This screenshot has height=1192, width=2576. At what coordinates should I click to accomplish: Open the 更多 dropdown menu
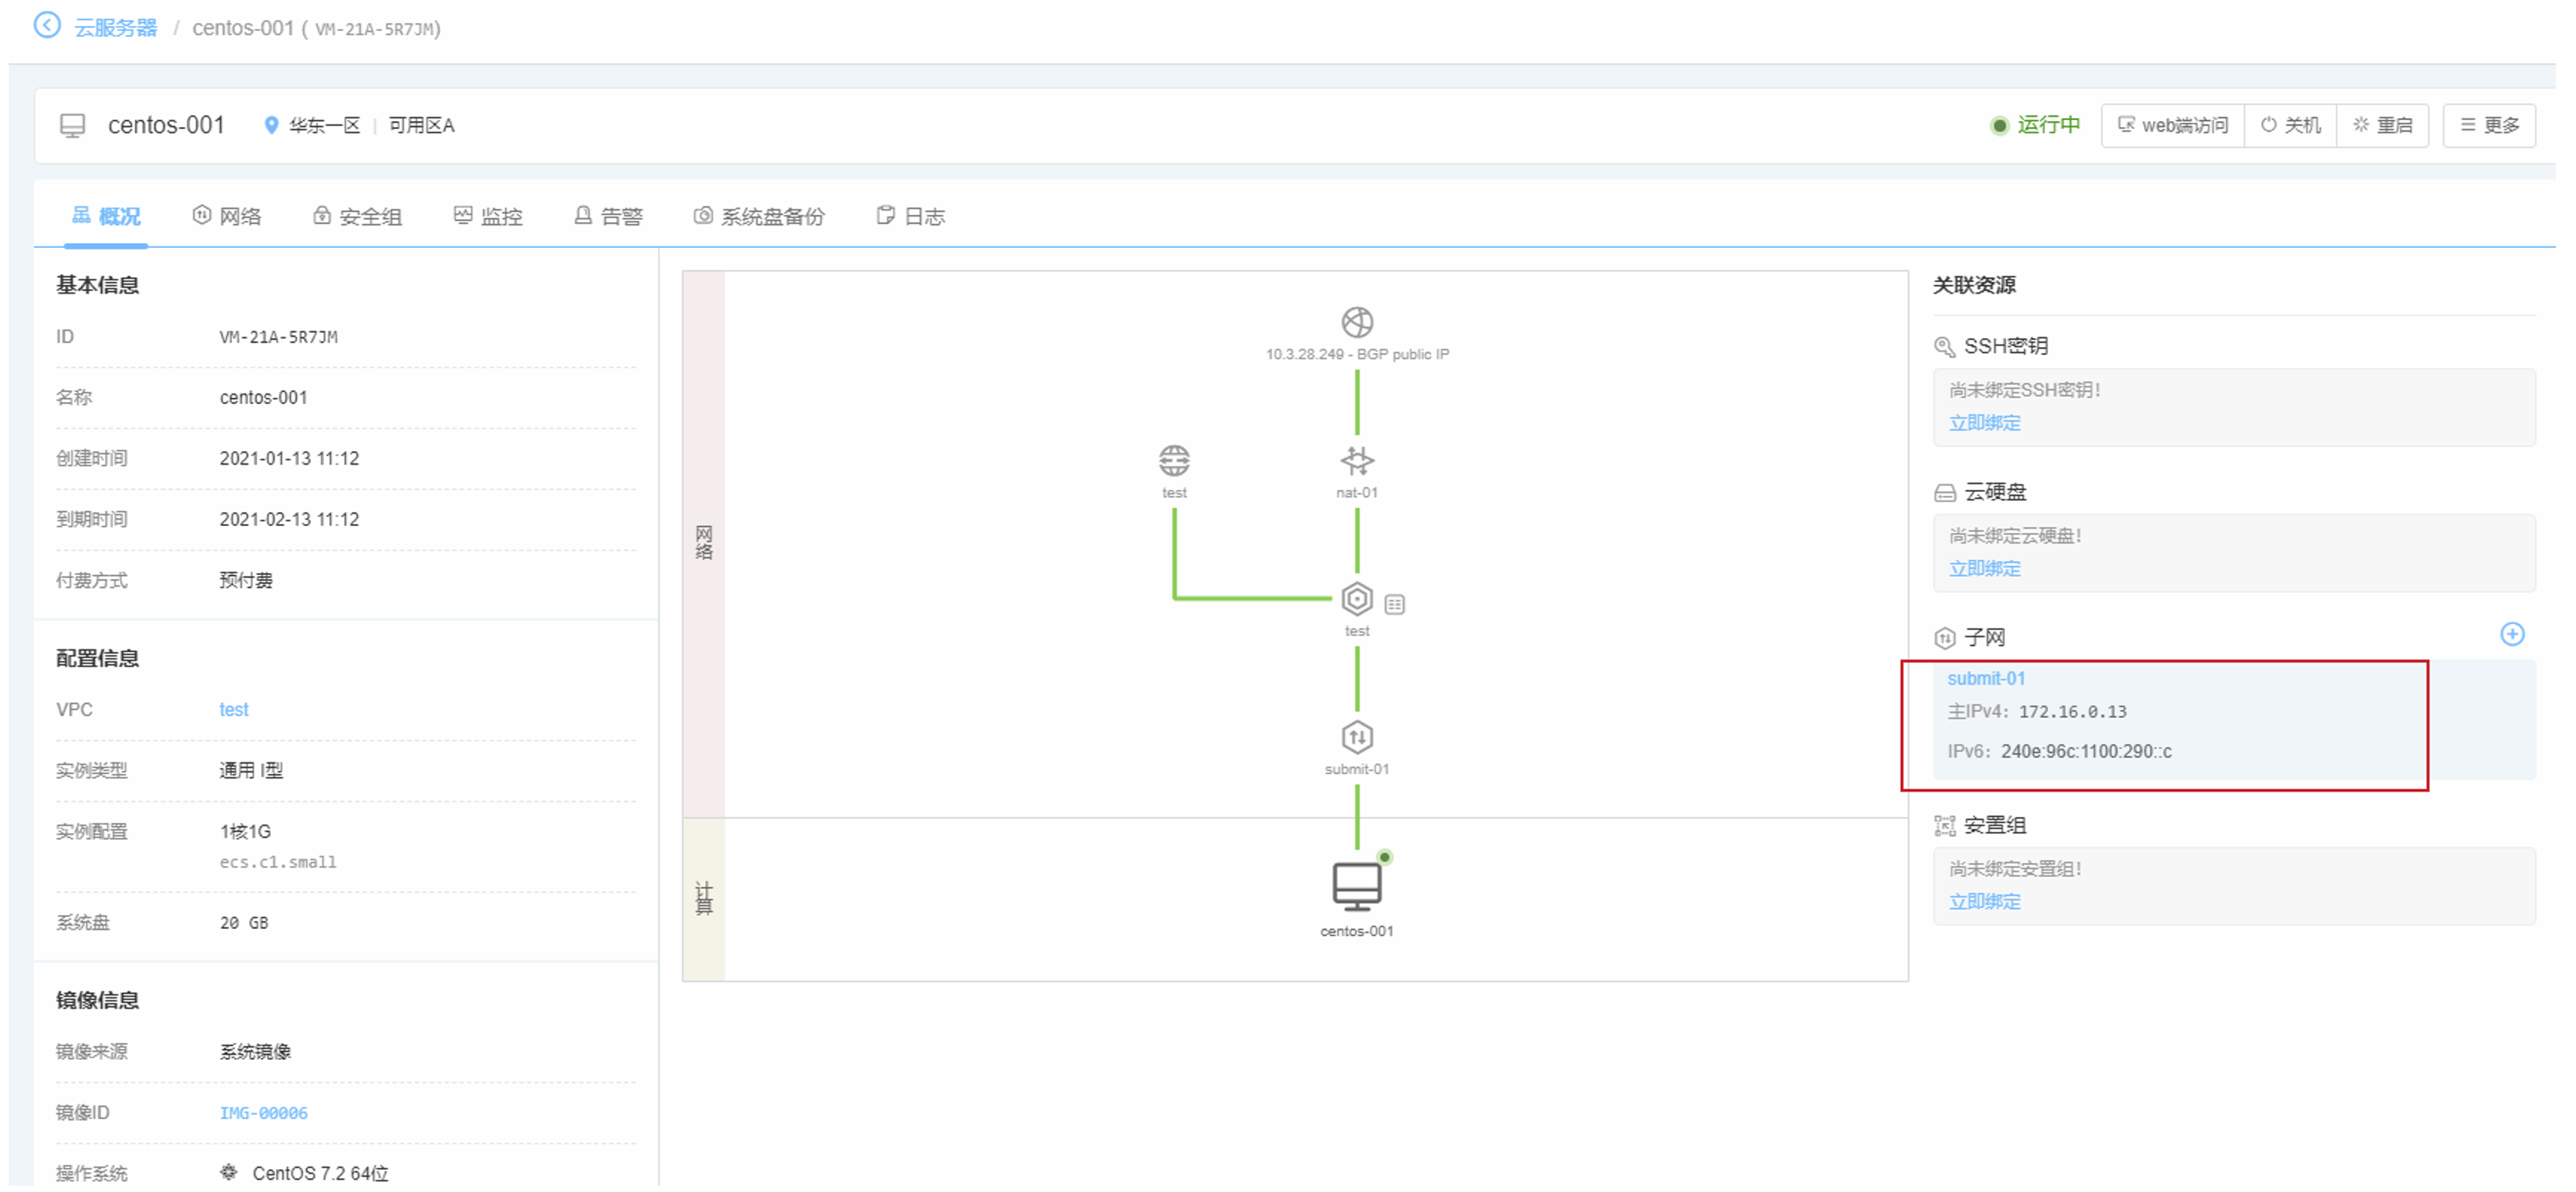point(2488,125)
